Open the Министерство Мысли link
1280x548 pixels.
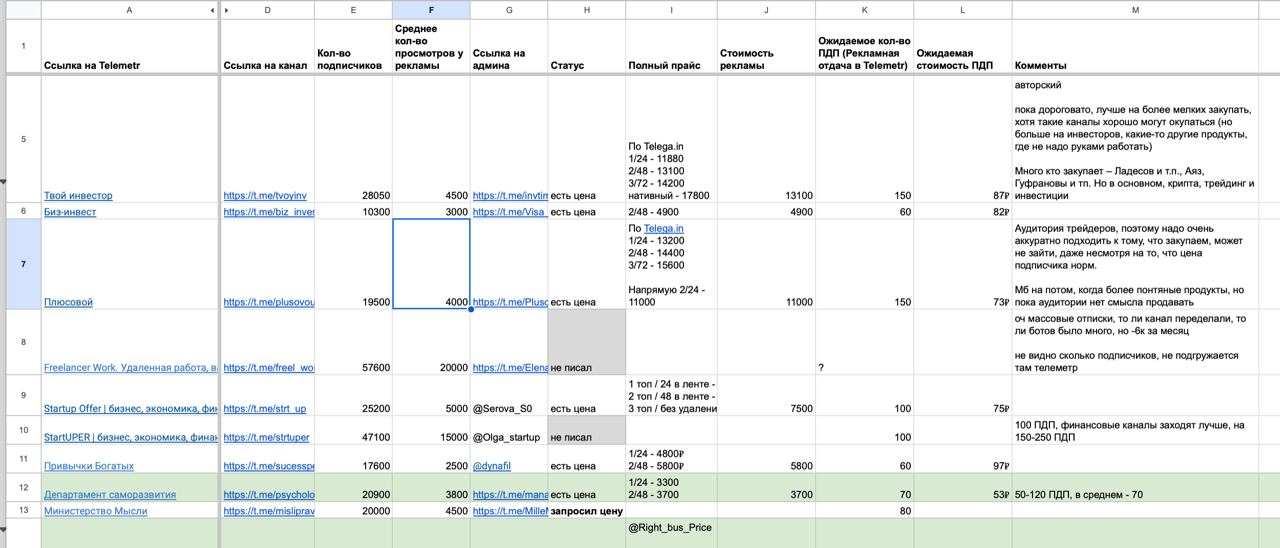tap(96, 511)
